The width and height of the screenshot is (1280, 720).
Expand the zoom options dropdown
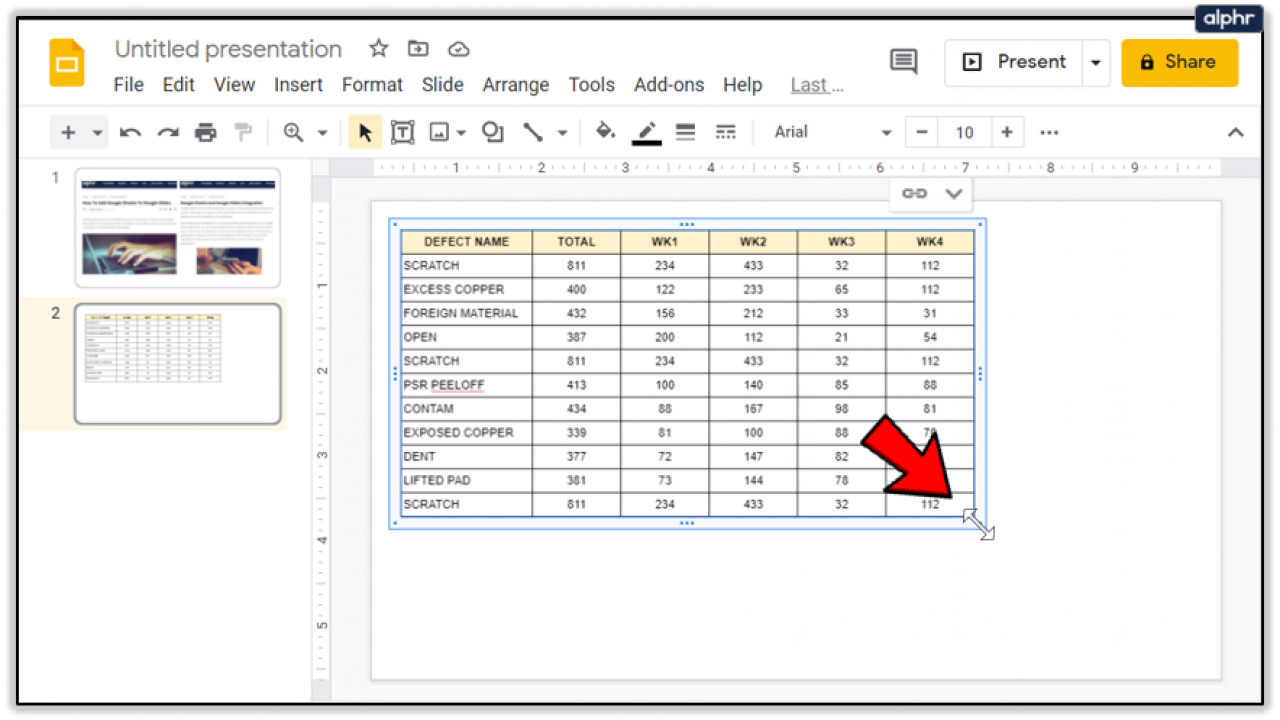click(323, 131)
